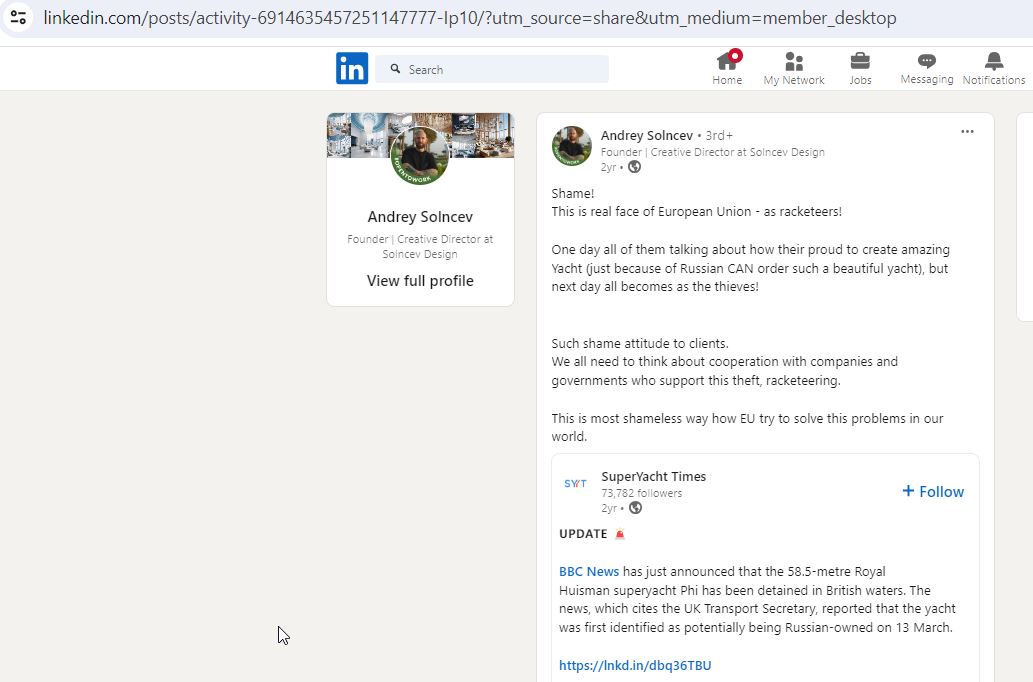Open the SuperYacht Times page name

654,476
